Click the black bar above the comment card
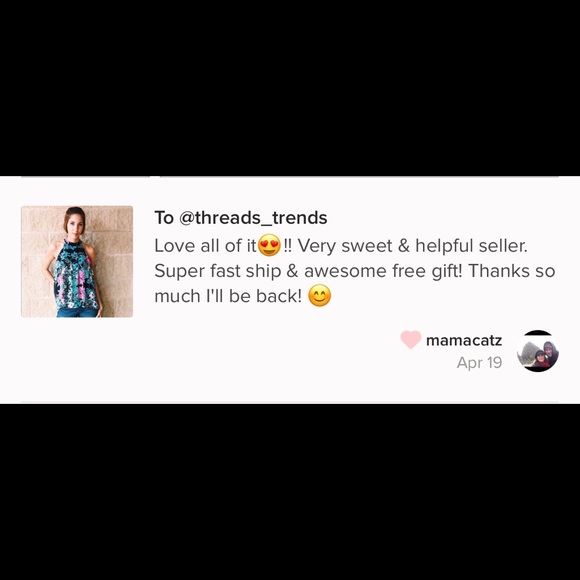Viewport: 580px width, 580px height. coord(290,88)
